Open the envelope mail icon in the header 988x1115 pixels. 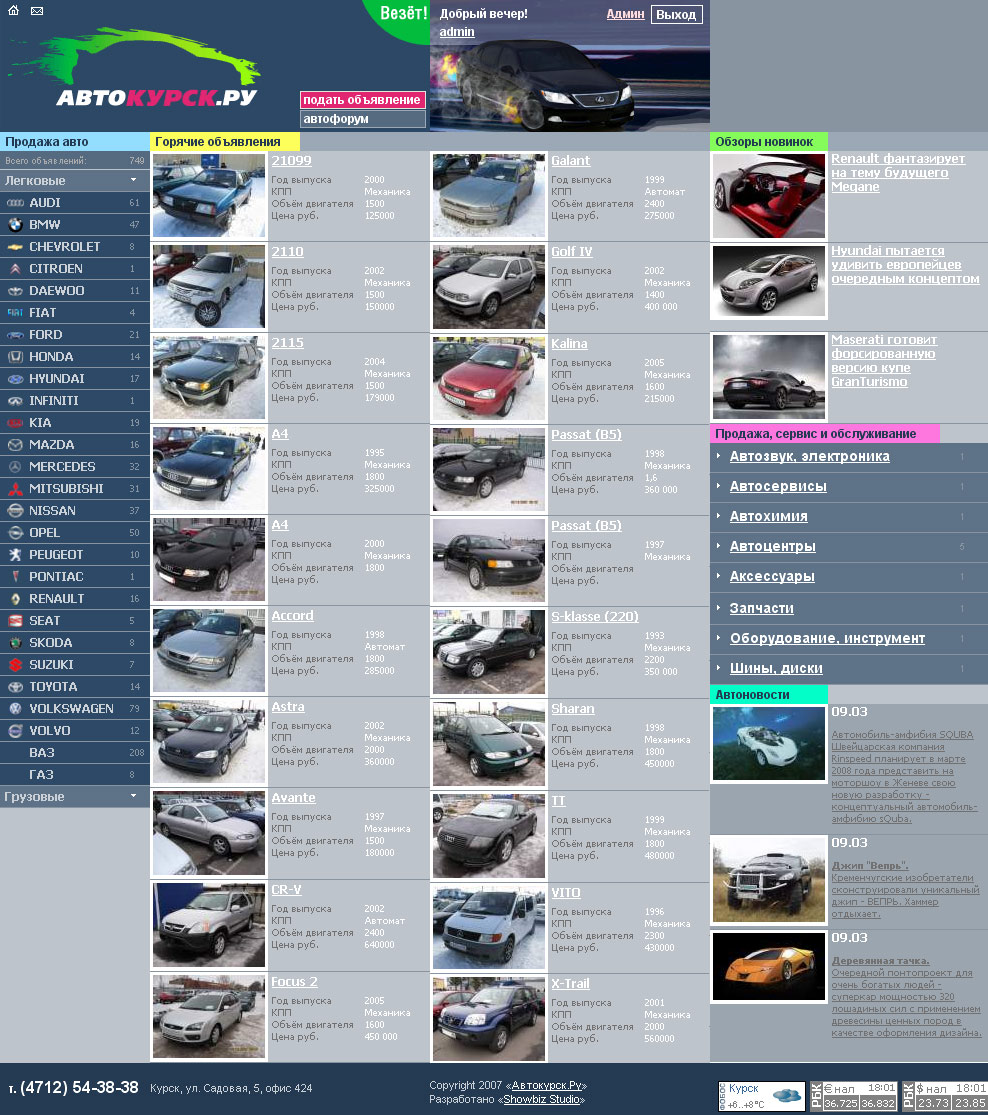coord(36,12)
